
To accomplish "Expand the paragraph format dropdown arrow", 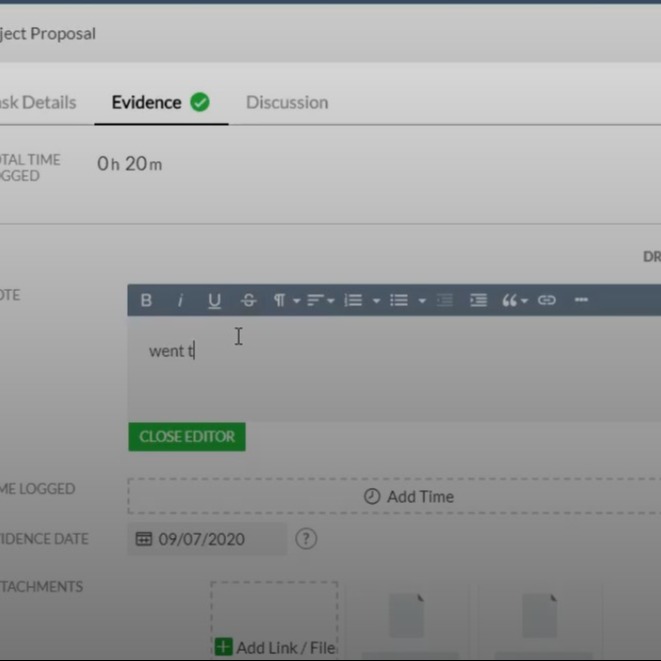I will tap(297, 301).
